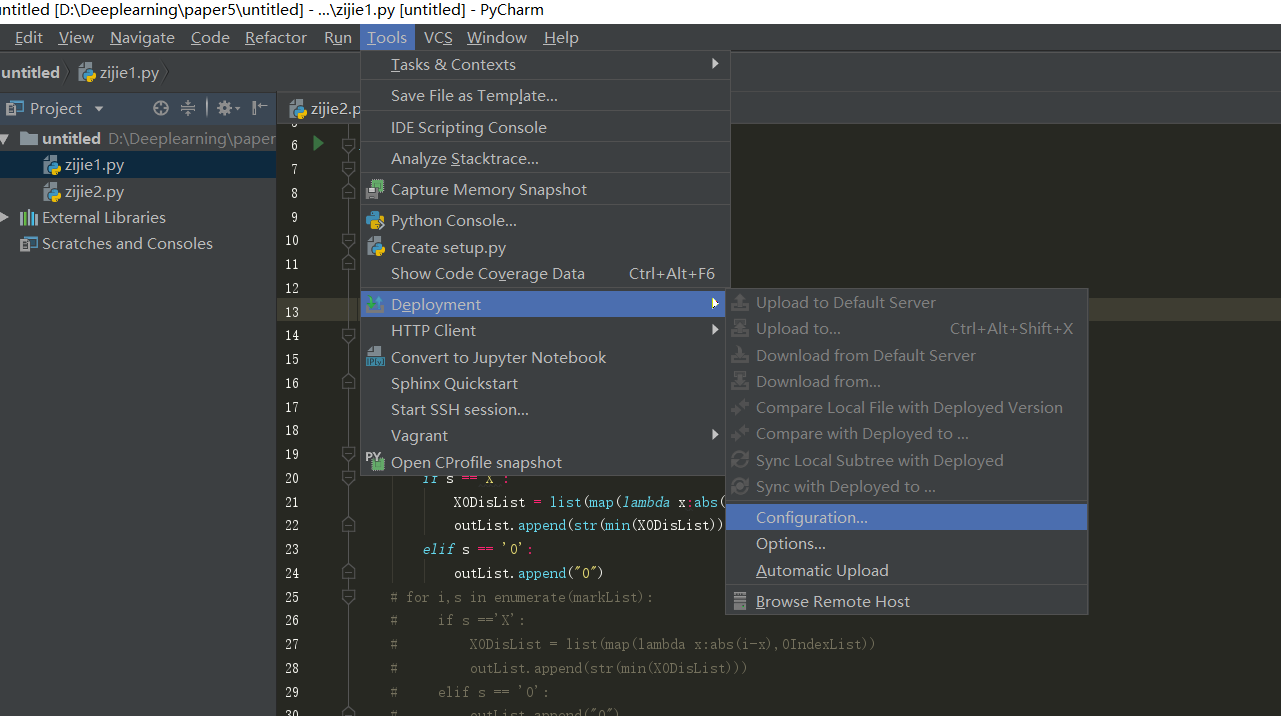1281x716 pixels.
Task: Click the Capture Memory Snapshot icon
Action: pyautogui.click(x=375, y=189)
